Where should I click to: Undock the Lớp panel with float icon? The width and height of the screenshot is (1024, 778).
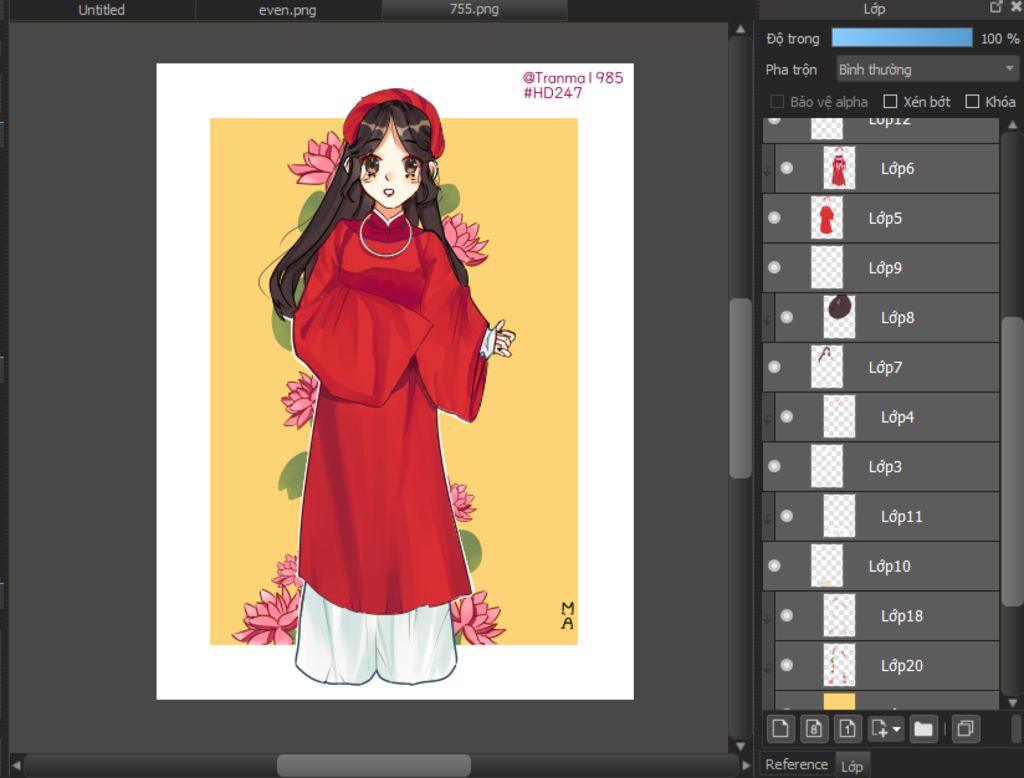click(995, 7)
